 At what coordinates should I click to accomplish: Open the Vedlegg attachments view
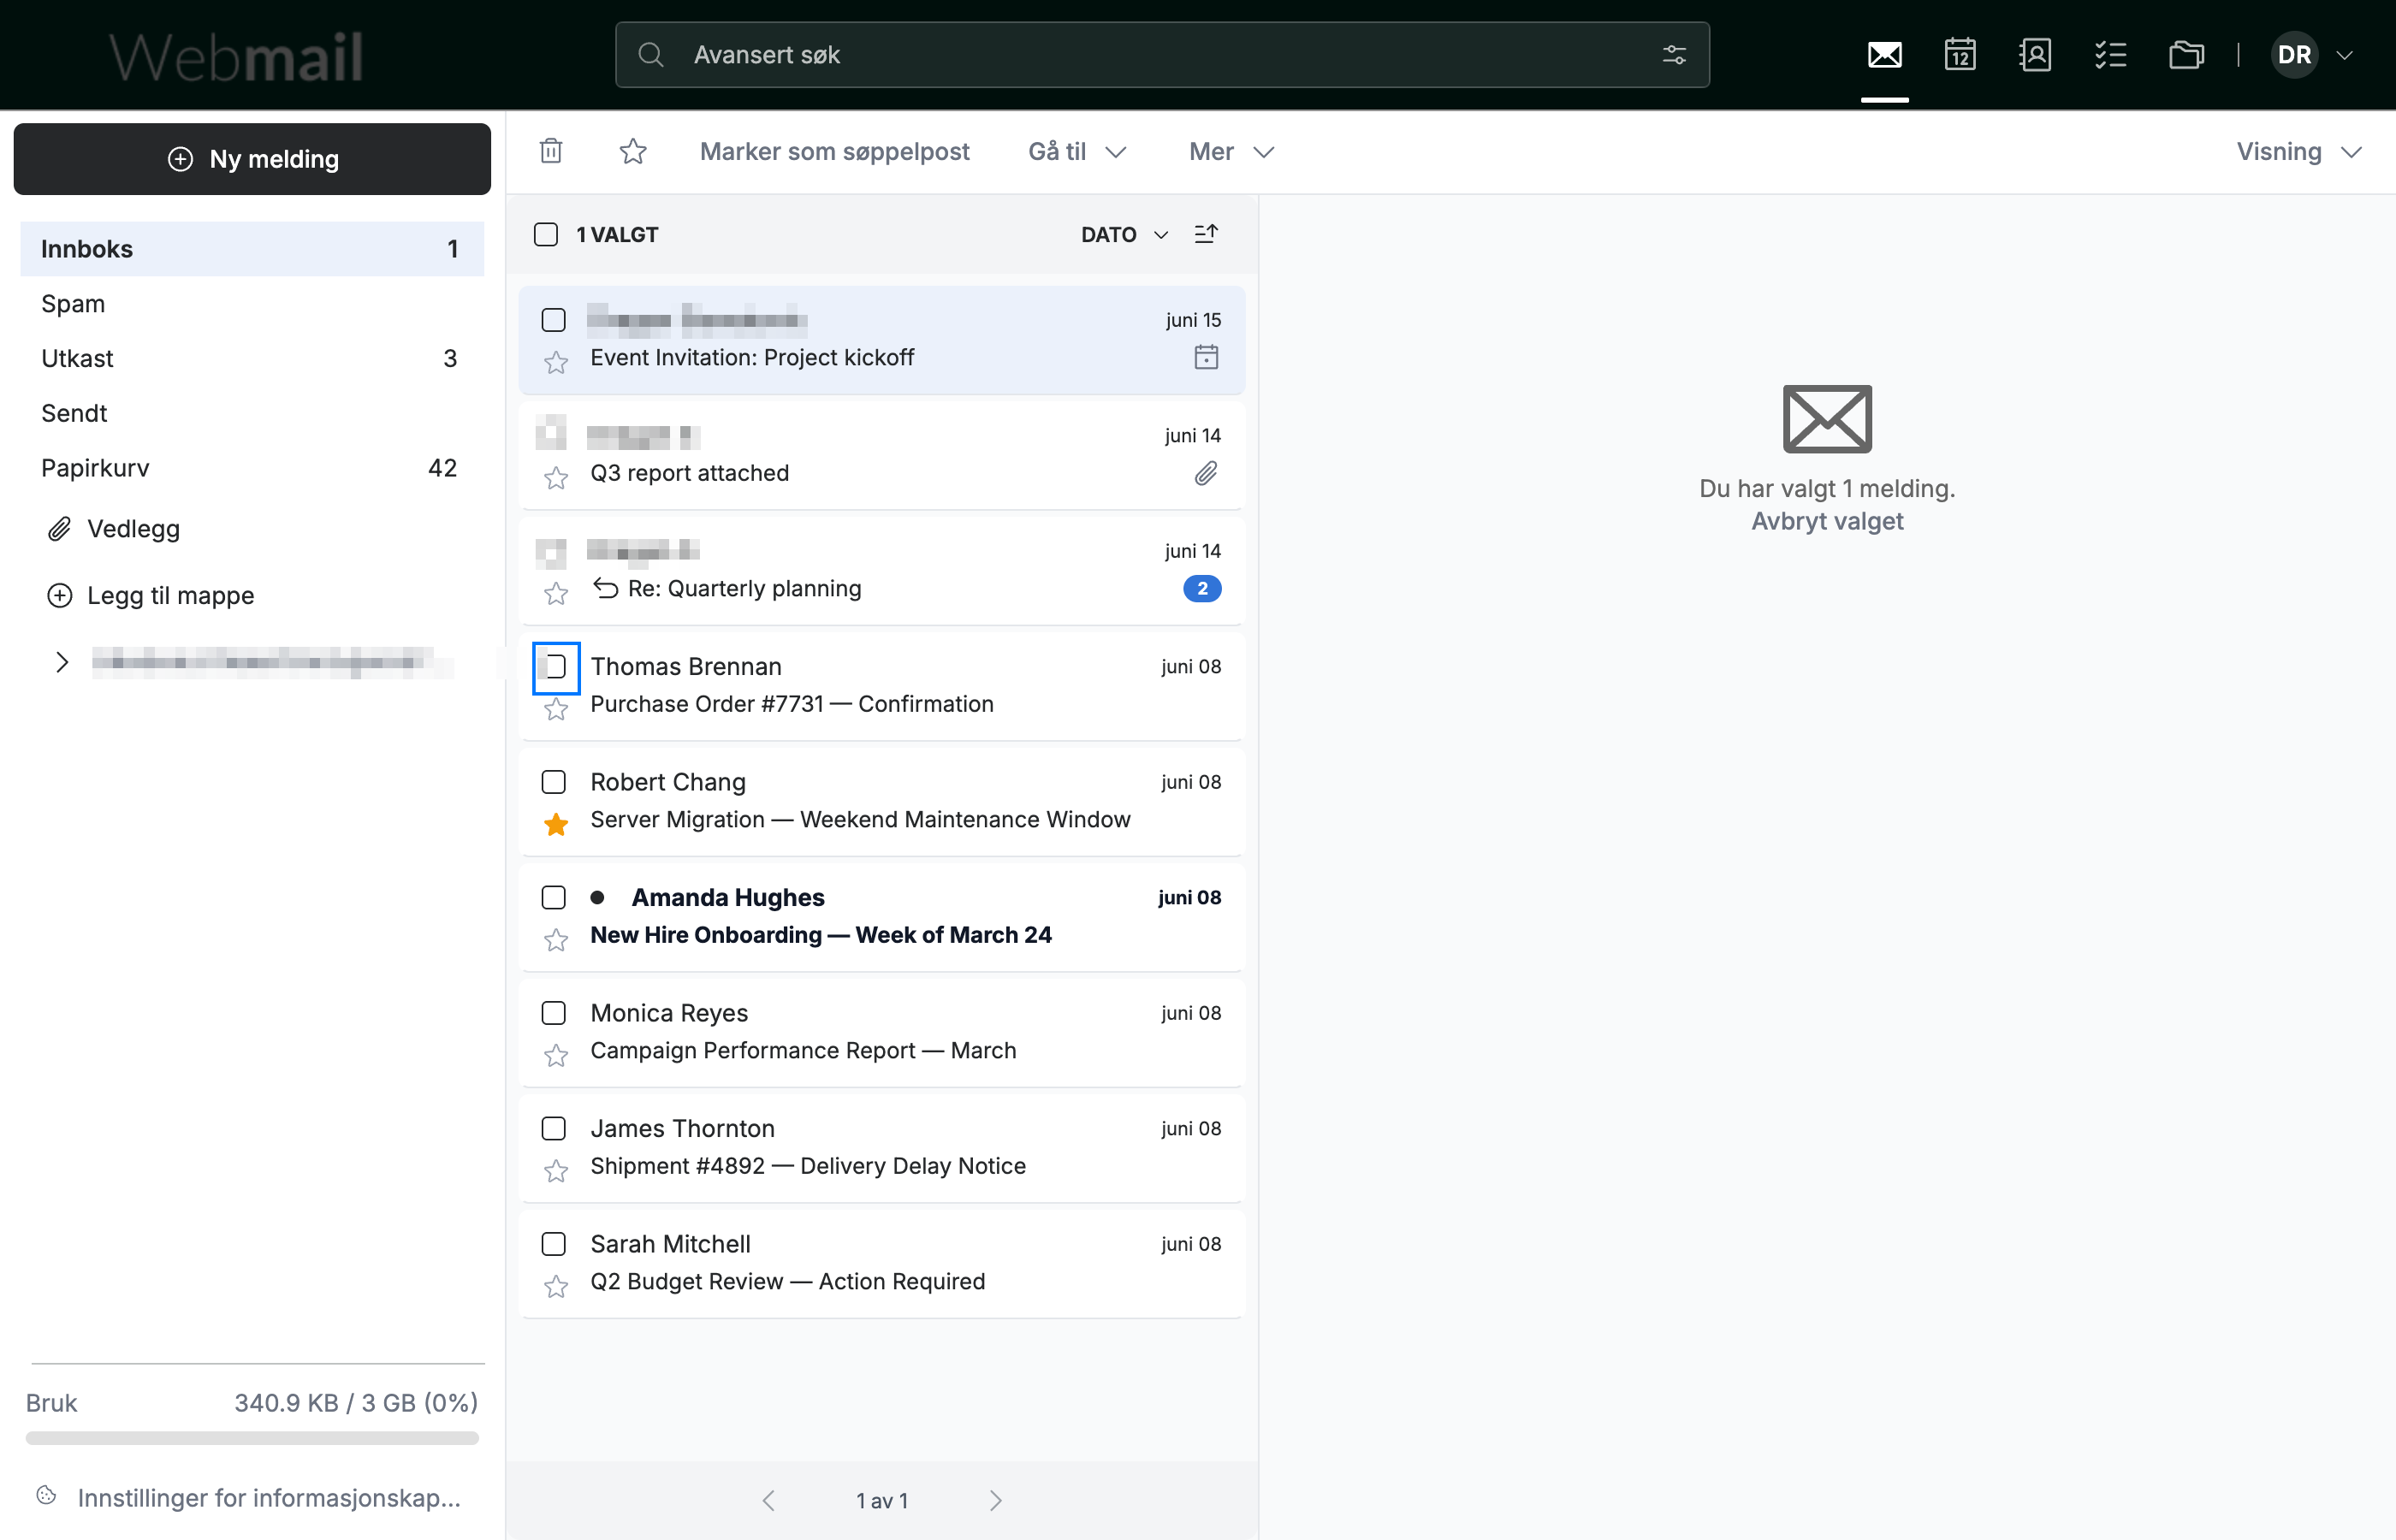pos(114,529)
